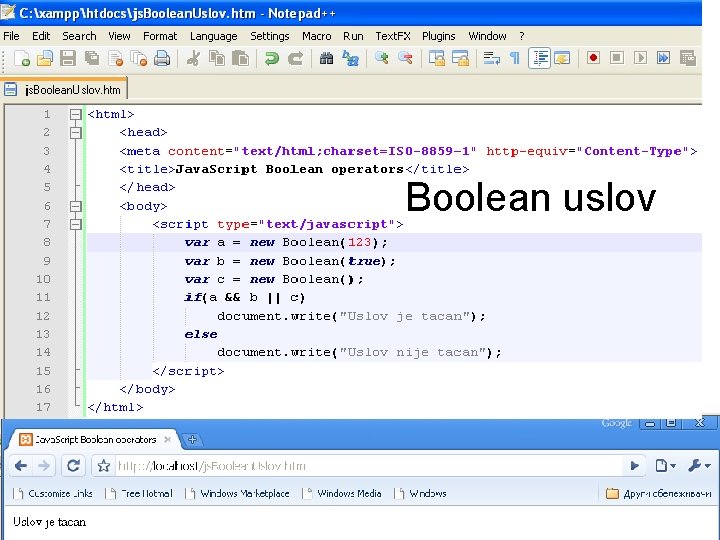Open the Edit menu
This screenshot has height=540, width=720.
(41, 36)
